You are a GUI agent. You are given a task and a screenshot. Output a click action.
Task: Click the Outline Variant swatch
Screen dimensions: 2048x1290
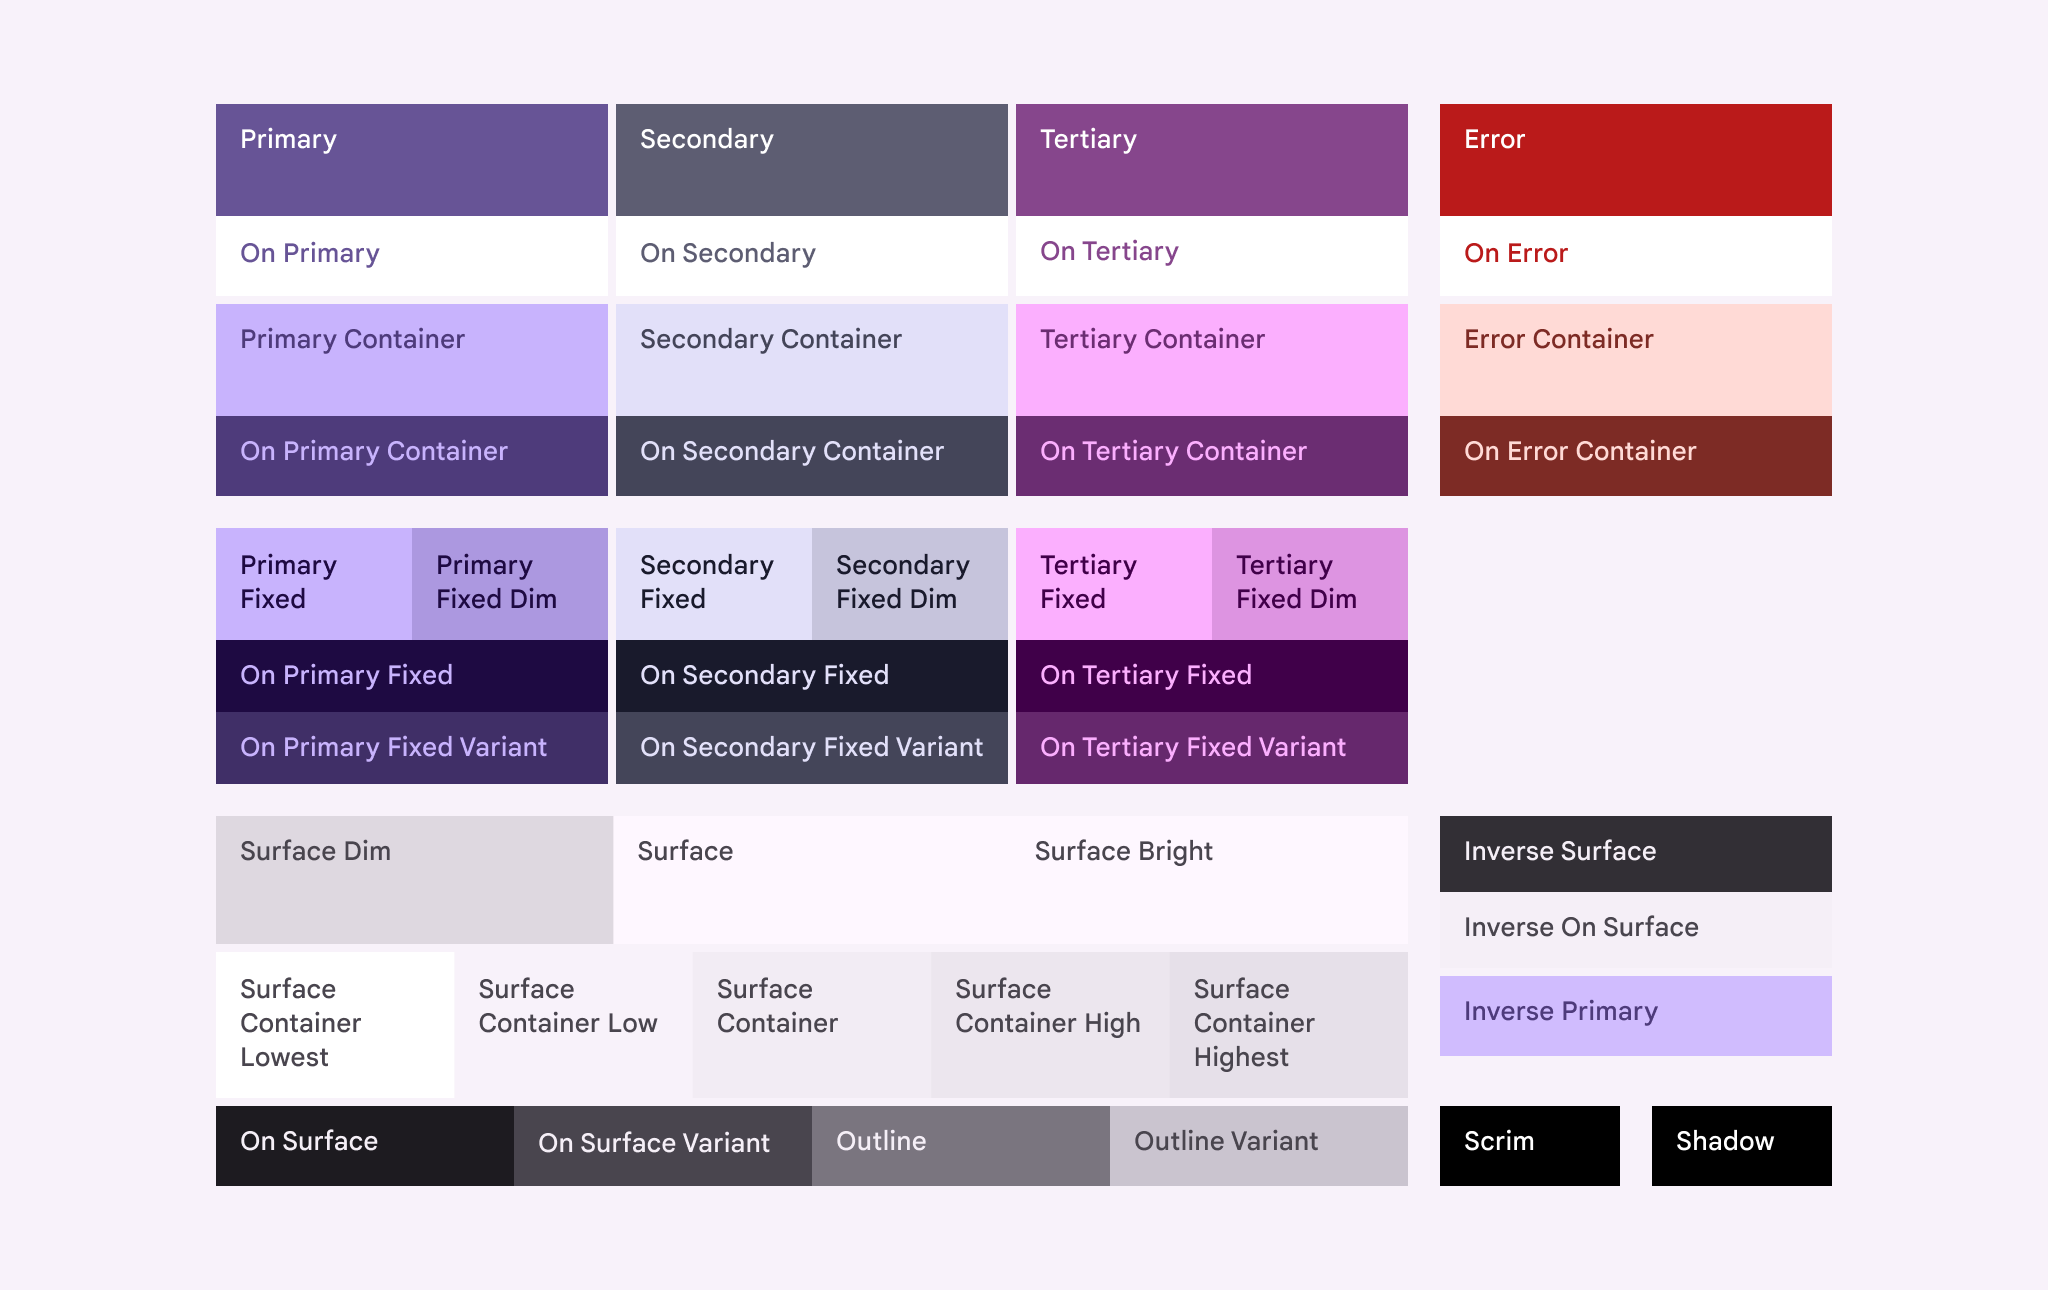click(1258, 1145)
